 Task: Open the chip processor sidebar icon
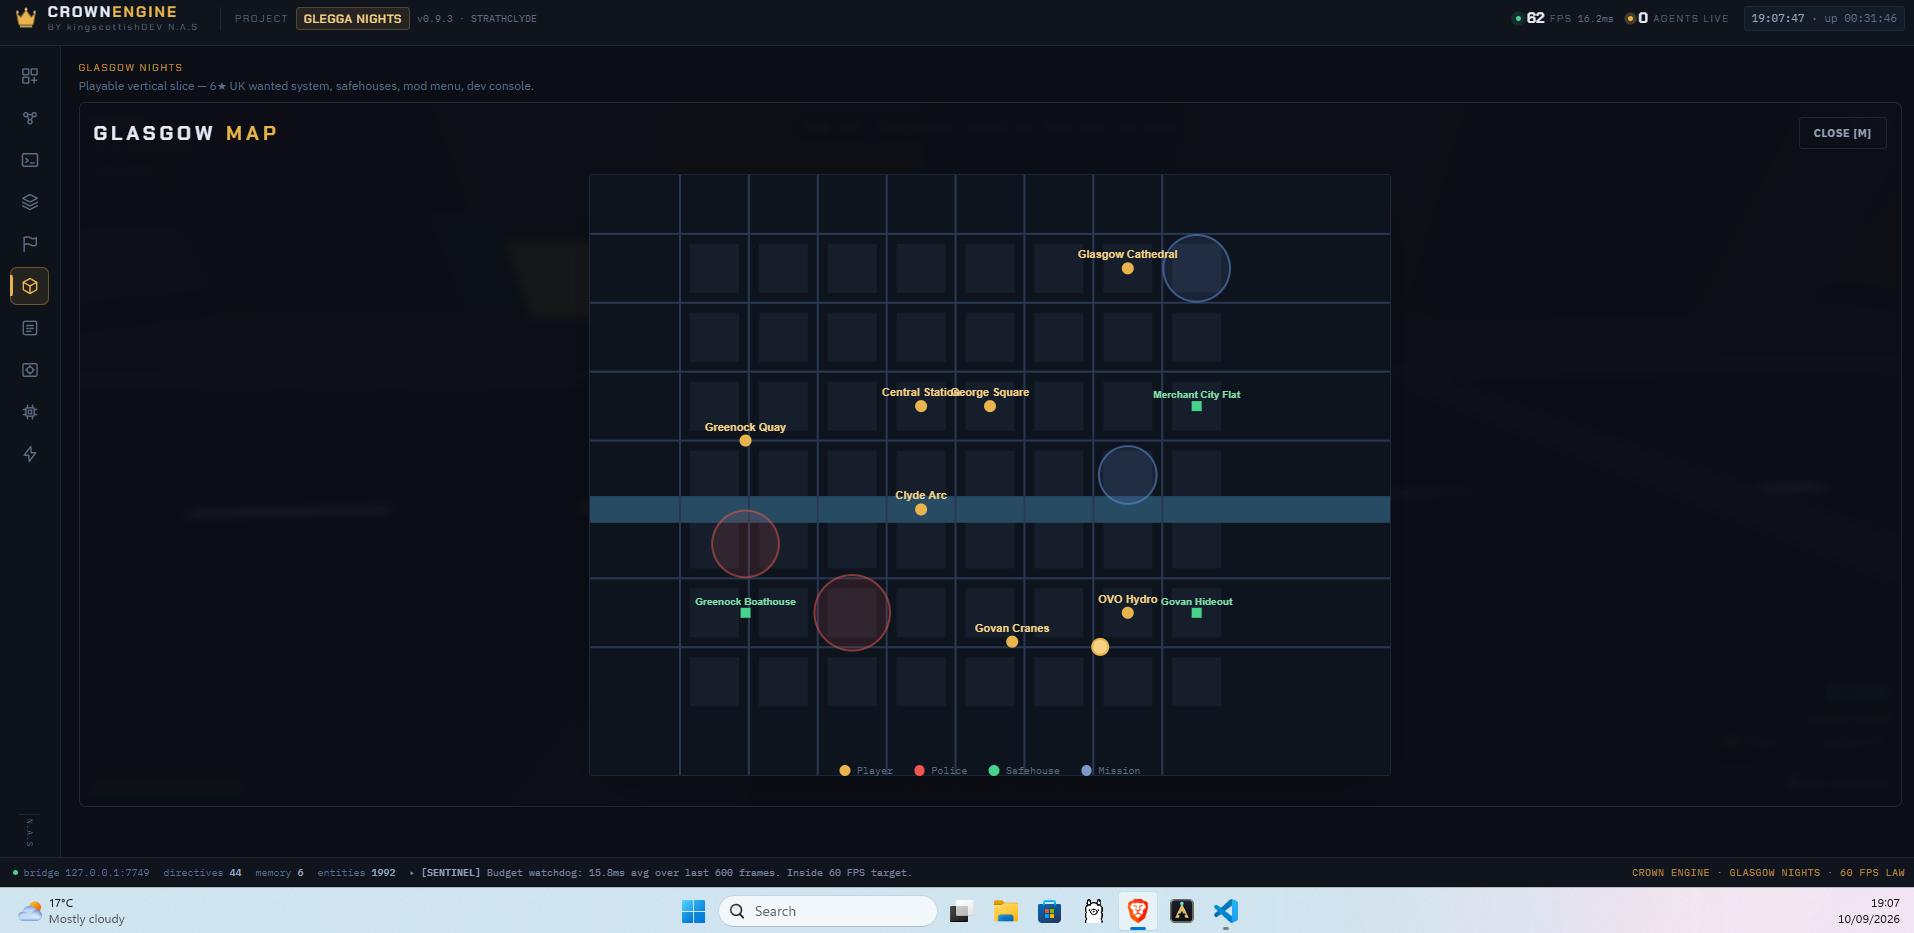pyautogui.click(x=30, y=412)
